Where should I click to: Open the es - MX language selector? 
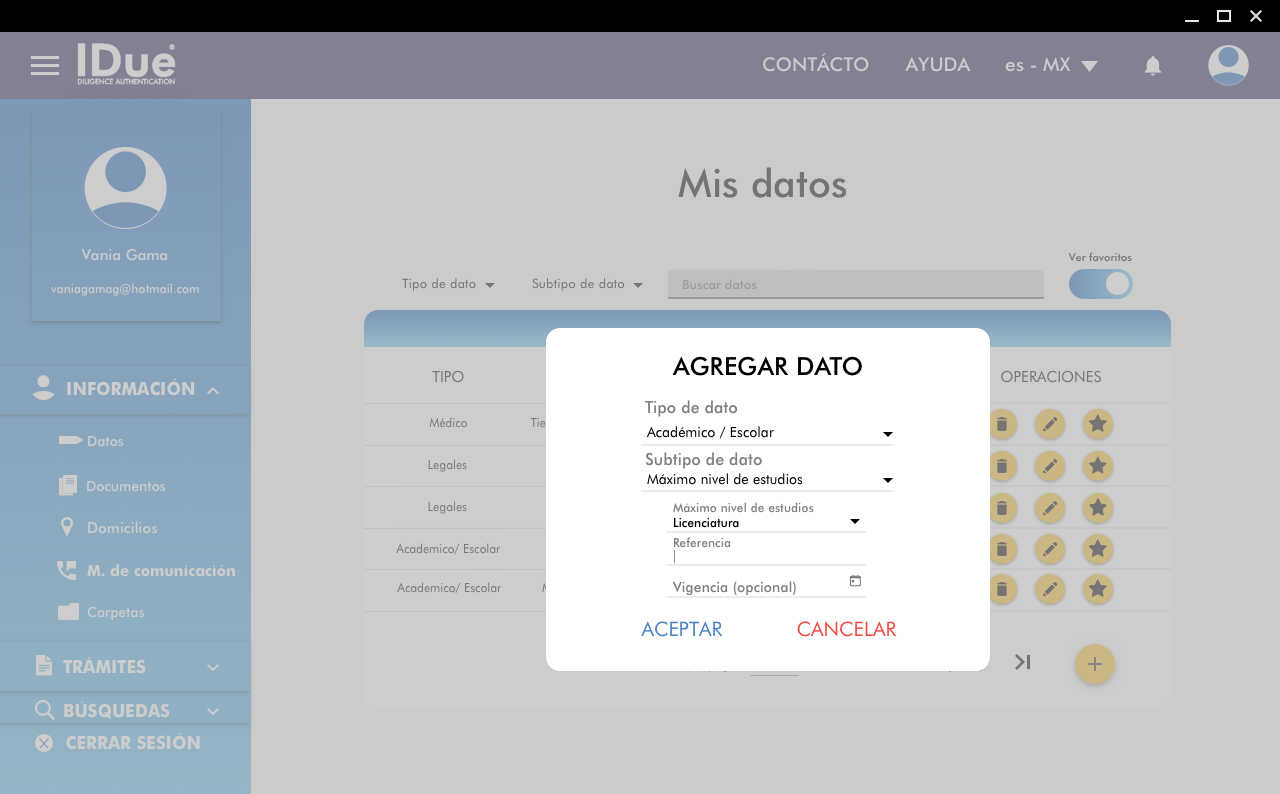(x=1051, y=66)
